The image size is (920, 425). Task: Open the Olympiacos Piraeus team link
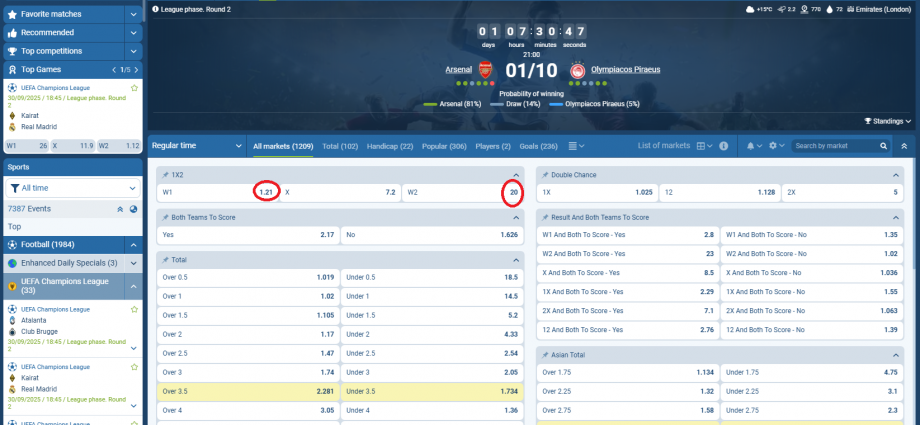tap(625, 69)
